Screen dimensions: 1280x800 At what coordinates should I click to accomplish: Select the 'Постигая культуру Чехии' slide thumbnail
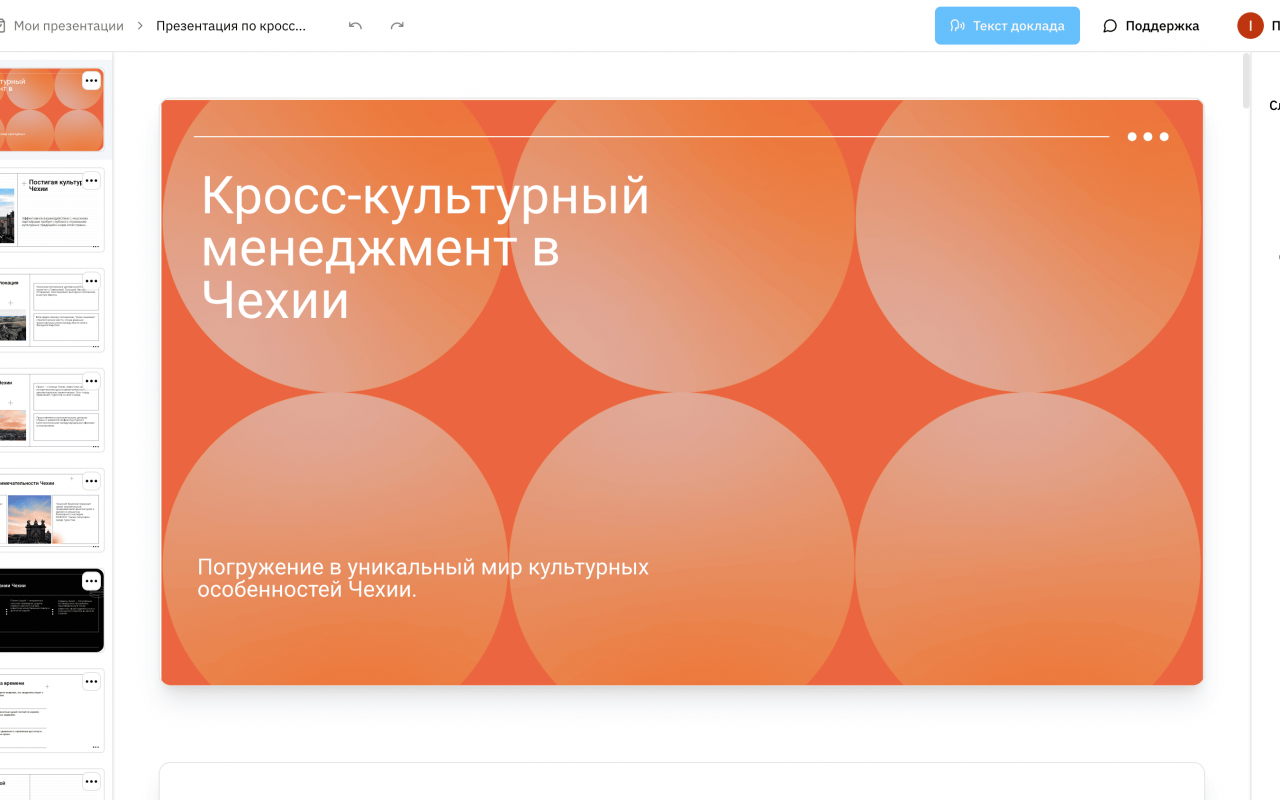(52, 210)
